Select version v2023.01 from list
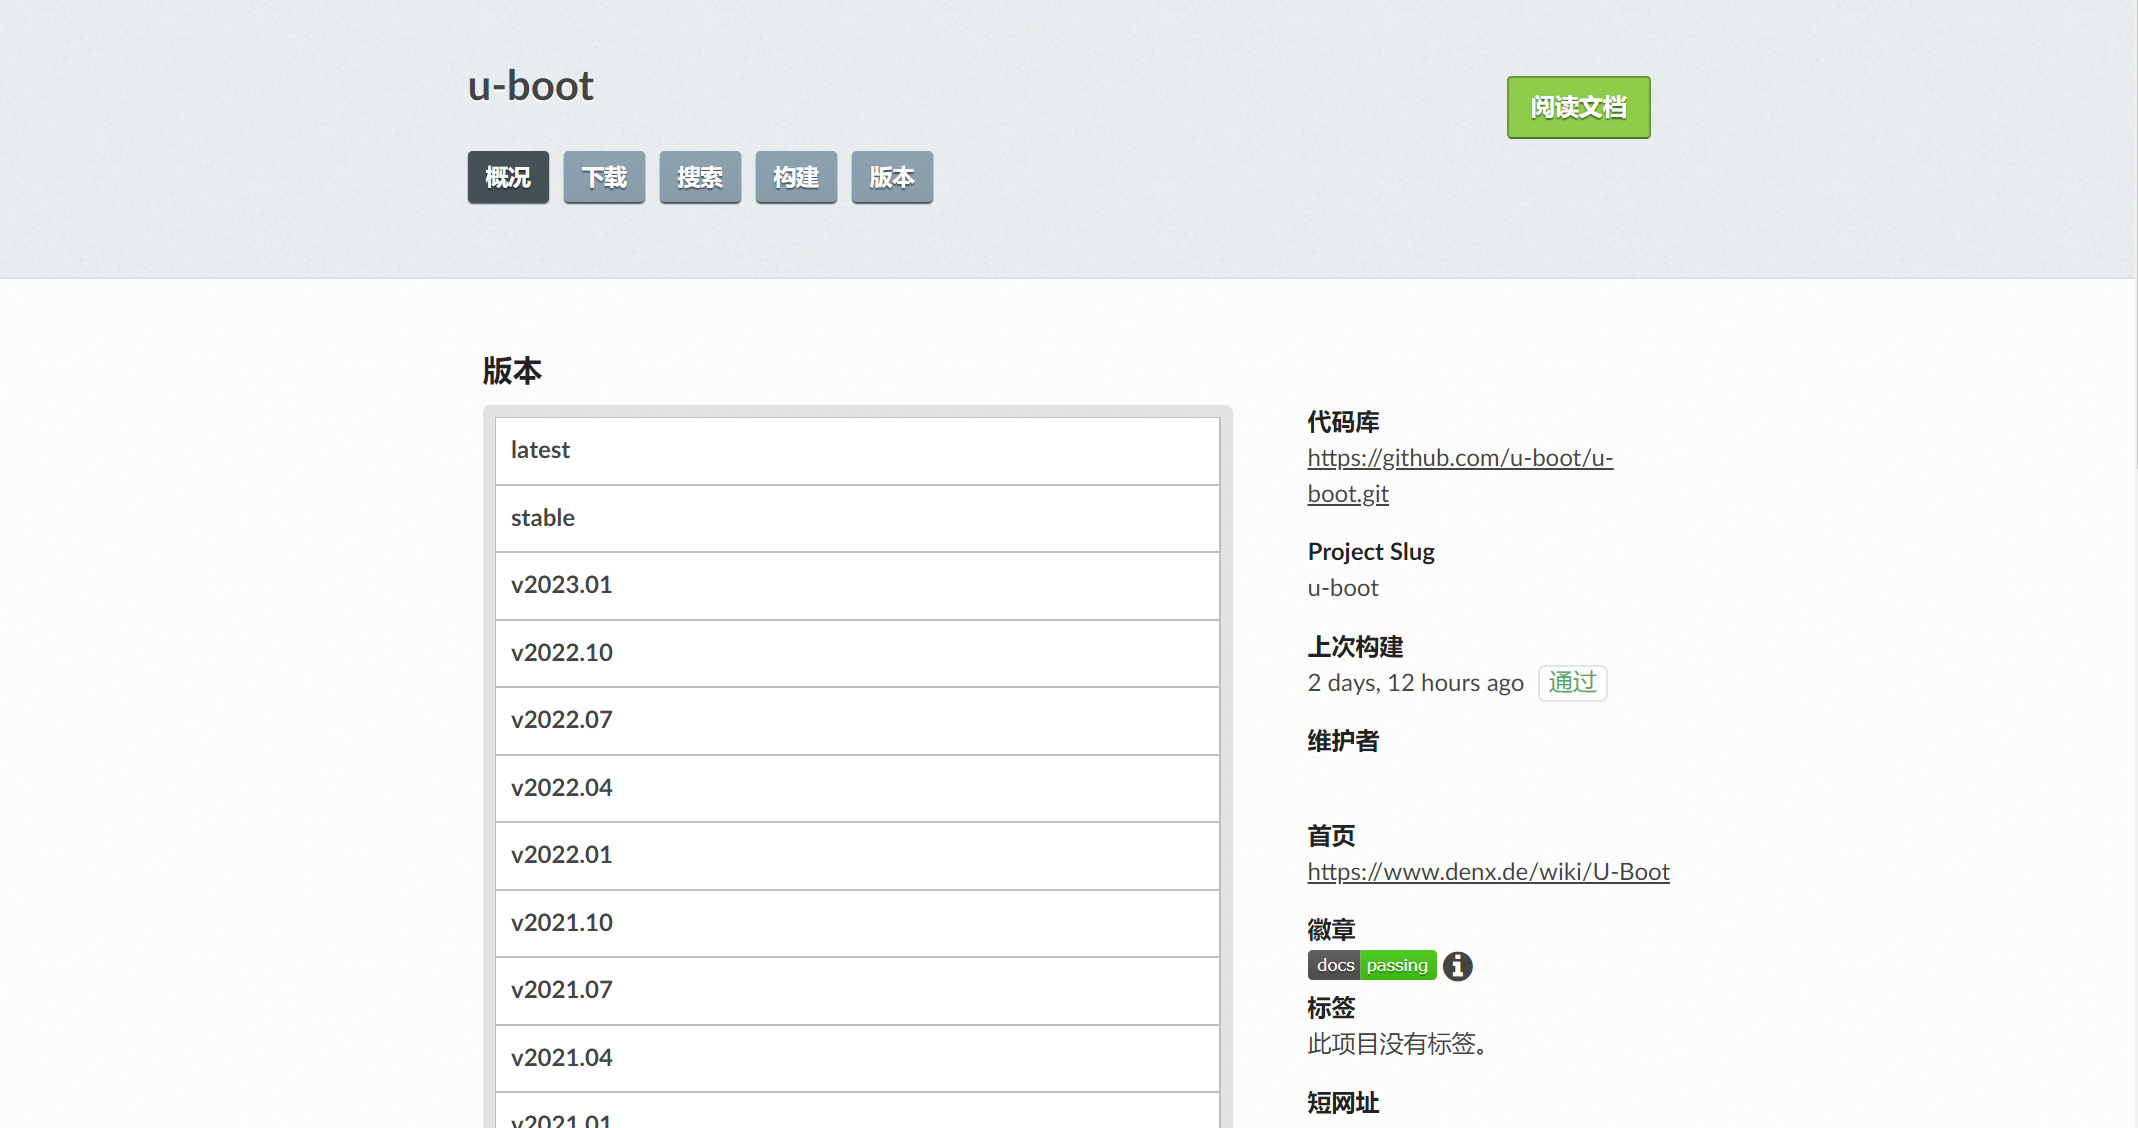The width and height of the screenshot is (2138, 1128). click(561, 585)
